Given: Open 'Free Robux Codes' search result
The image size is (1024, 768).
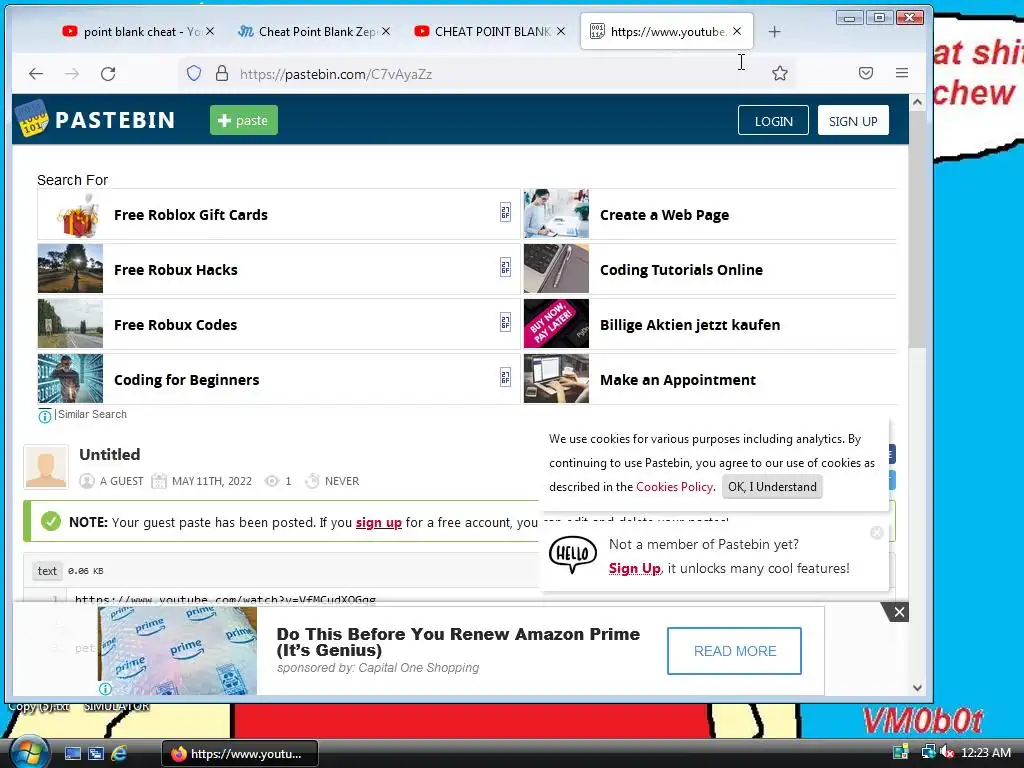Looking at the screenshot, I should click(x=279, y=324).
